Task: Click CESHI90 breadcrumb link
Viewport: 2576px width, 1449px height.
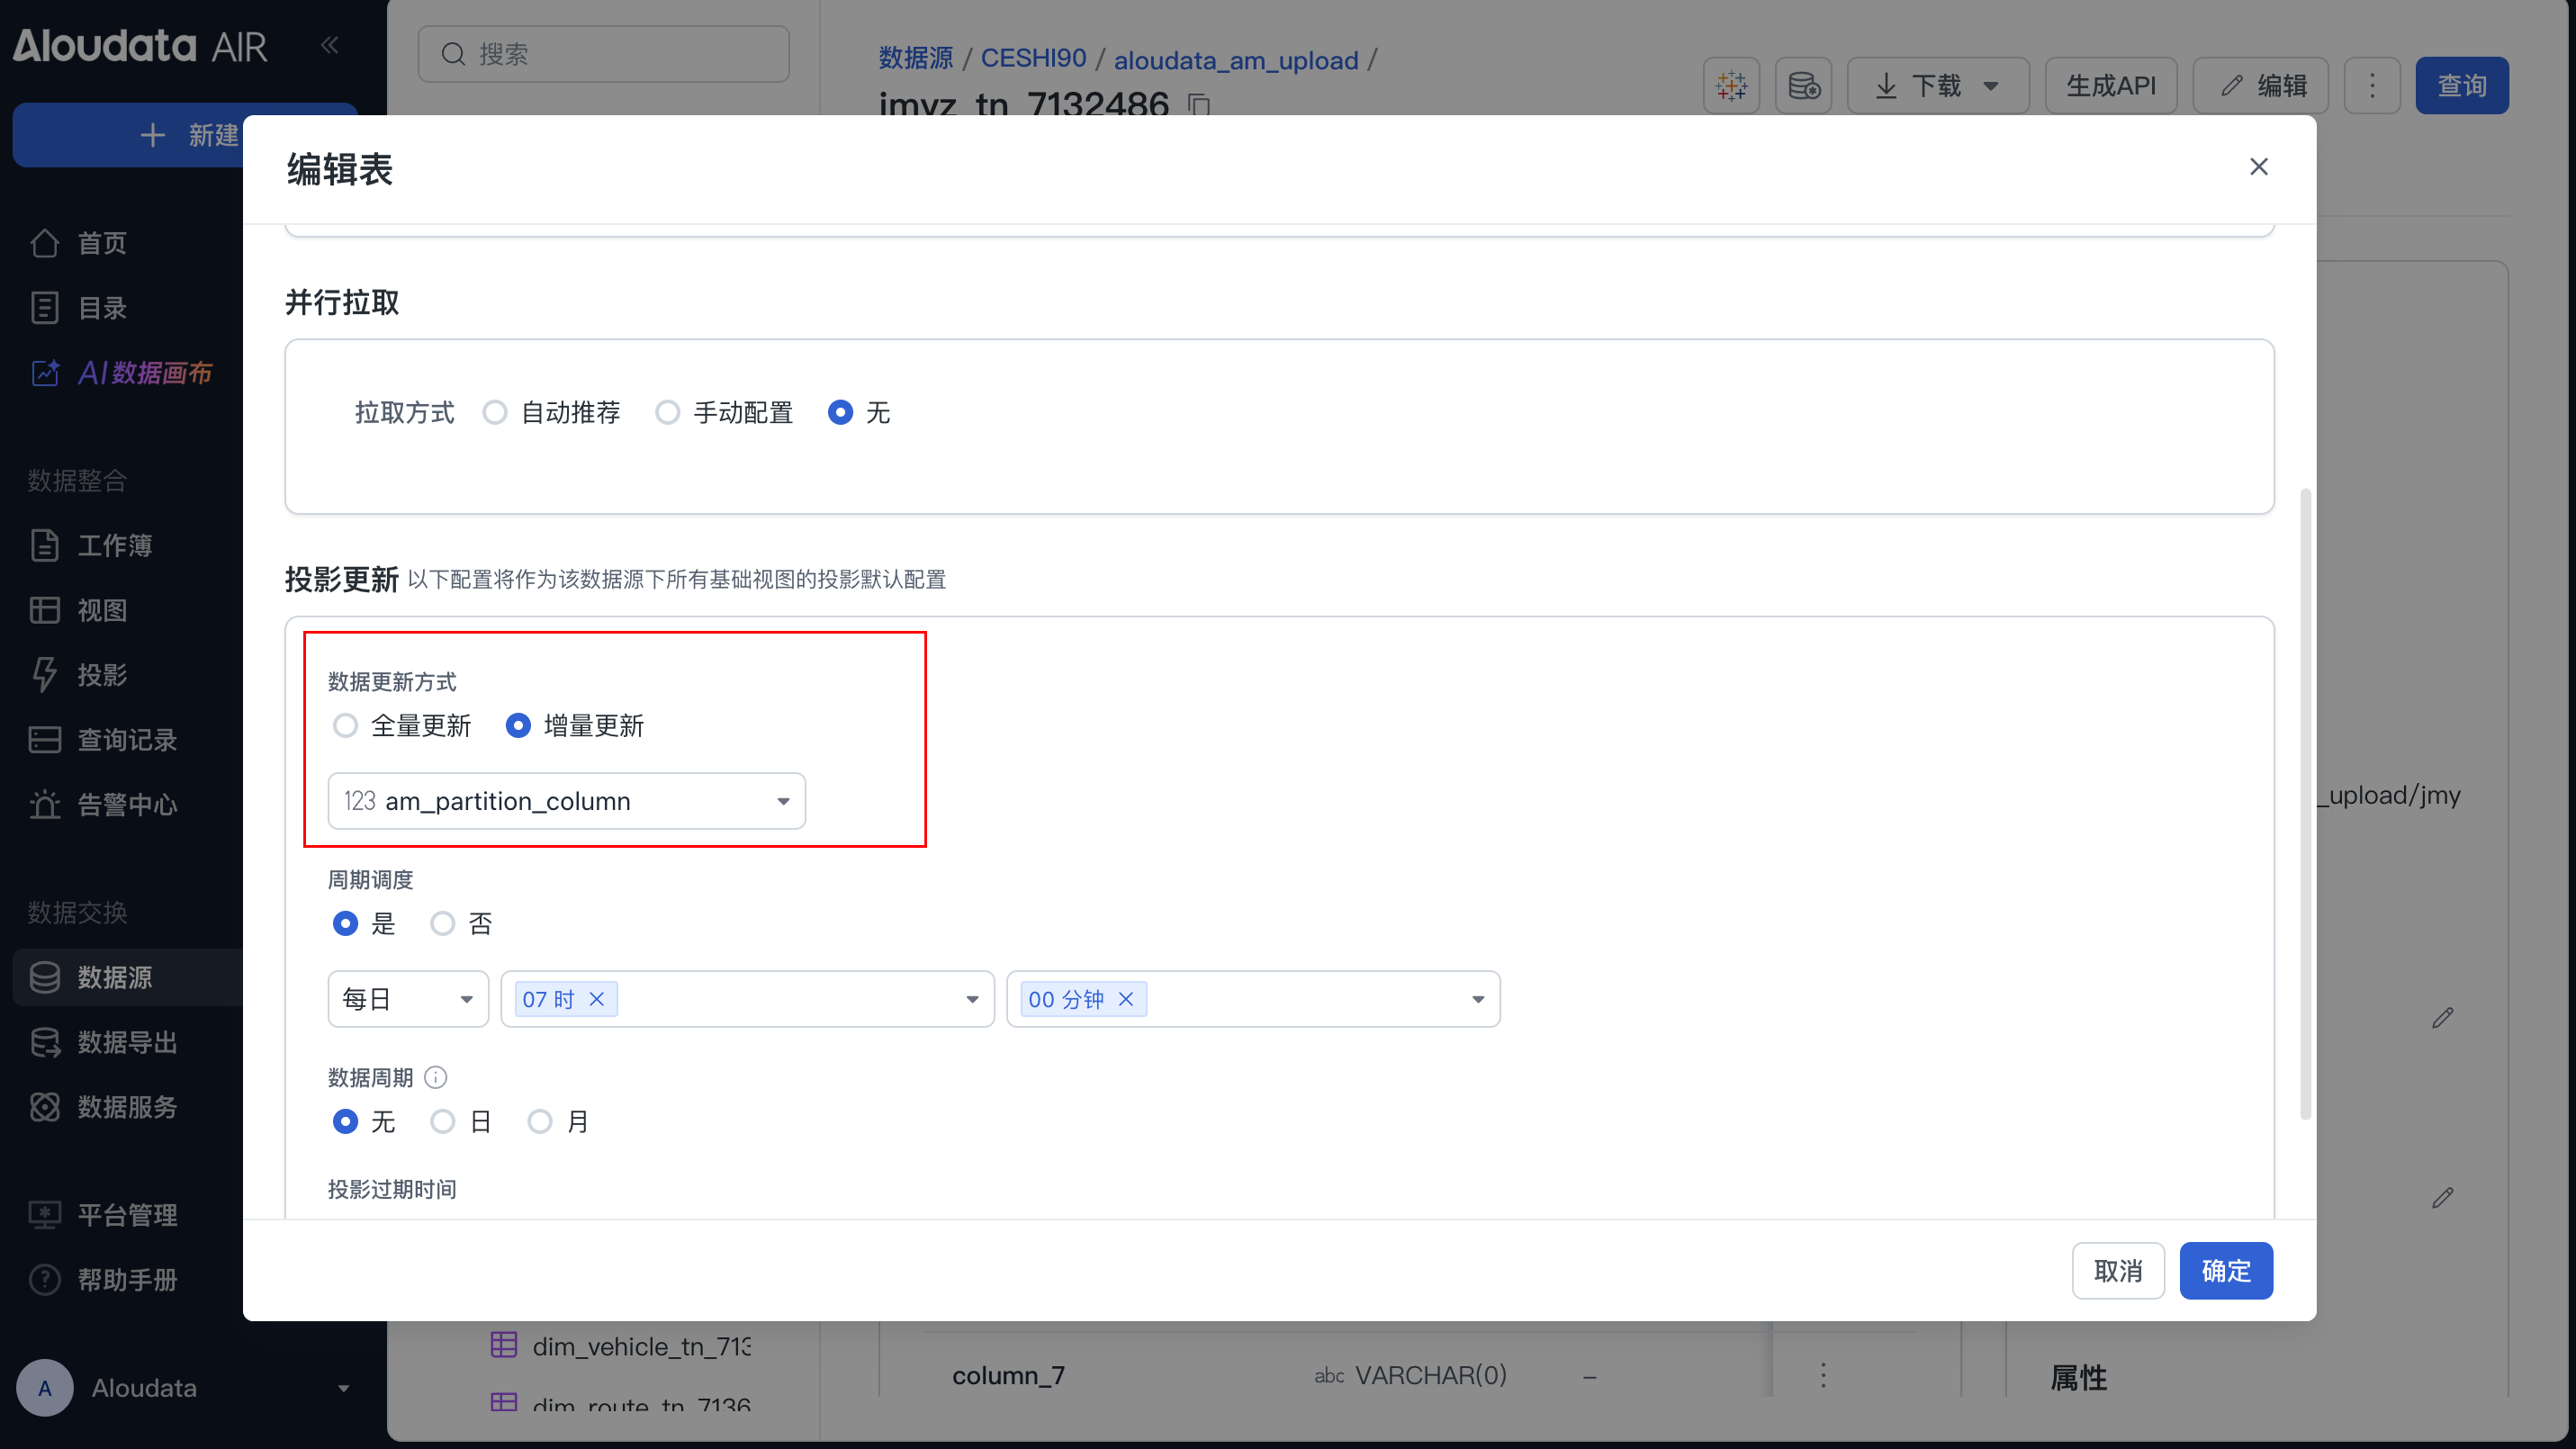Action: pos(1033,59)
